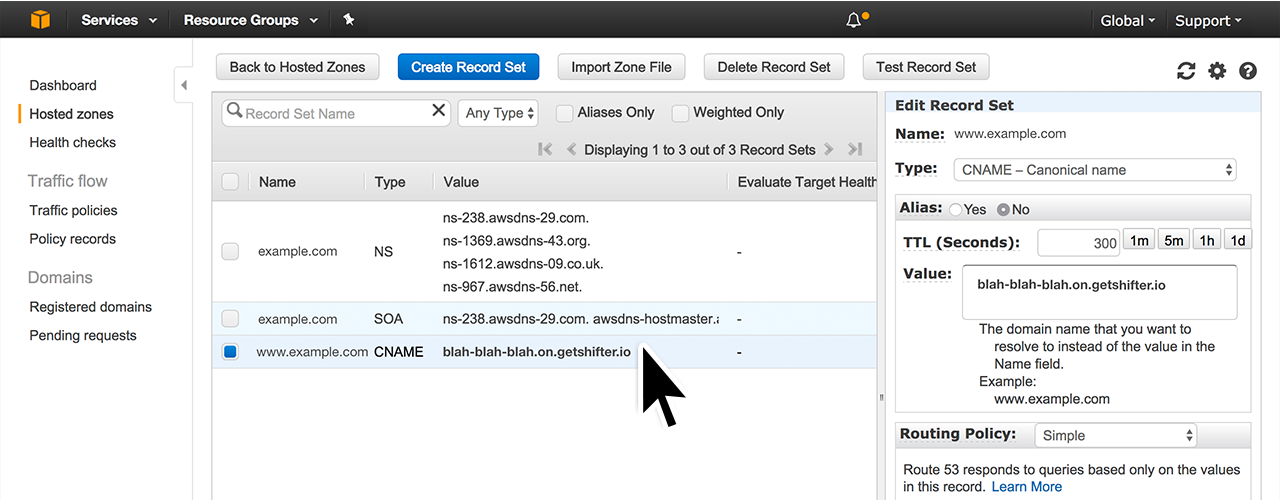Open Hosted zones in the sidebar
The height and width of the screenshot is (500, 1280).
click(x=71, y=114)
